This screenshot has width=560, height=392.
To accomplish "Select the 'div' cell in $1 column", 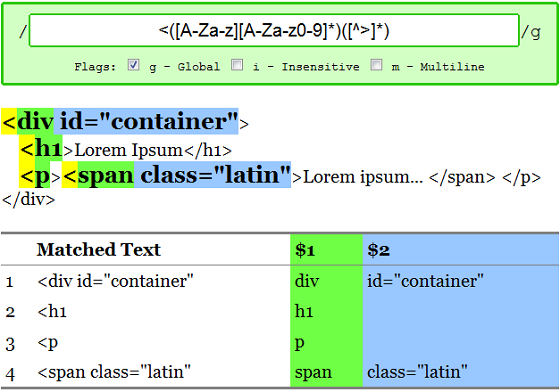I will pos(326,281).
